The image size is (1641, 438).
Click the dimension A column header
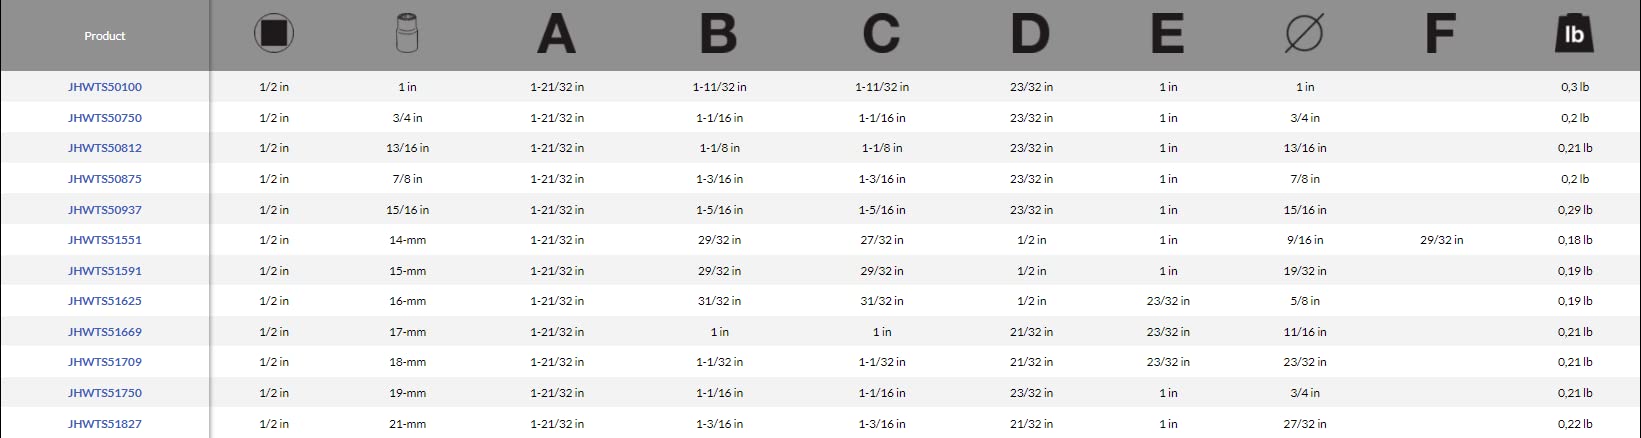click(557, 35)
